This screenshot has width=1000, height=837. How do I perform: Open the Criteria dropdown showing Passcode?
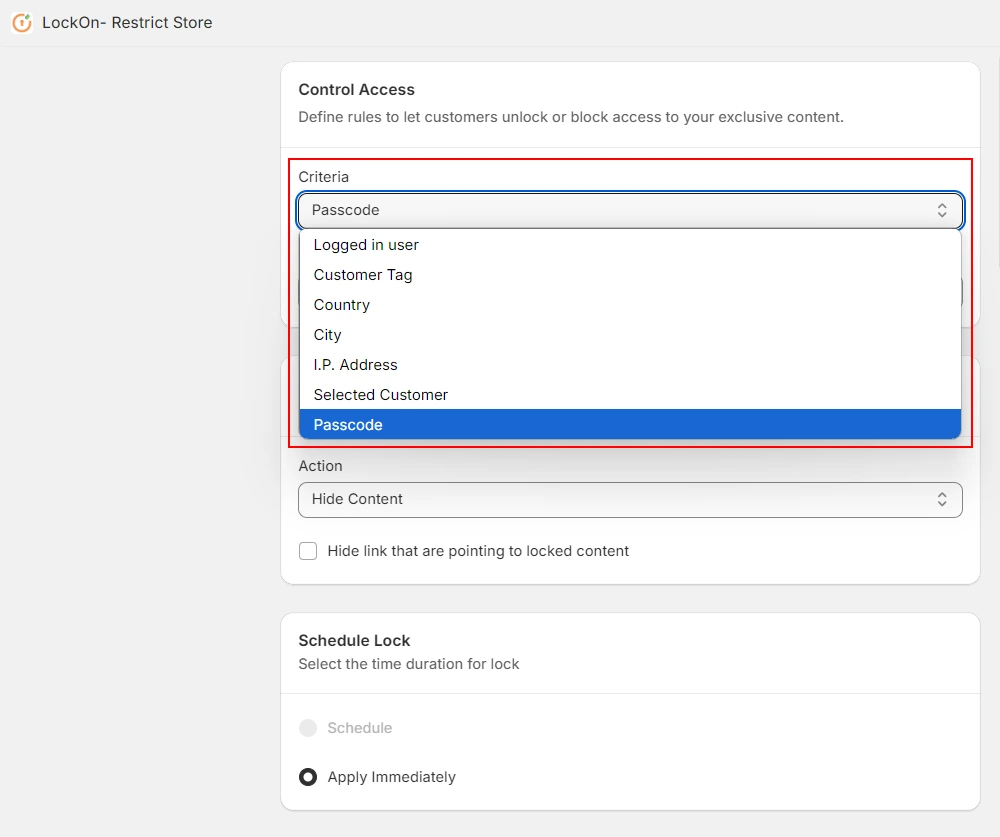click(630, 211)
